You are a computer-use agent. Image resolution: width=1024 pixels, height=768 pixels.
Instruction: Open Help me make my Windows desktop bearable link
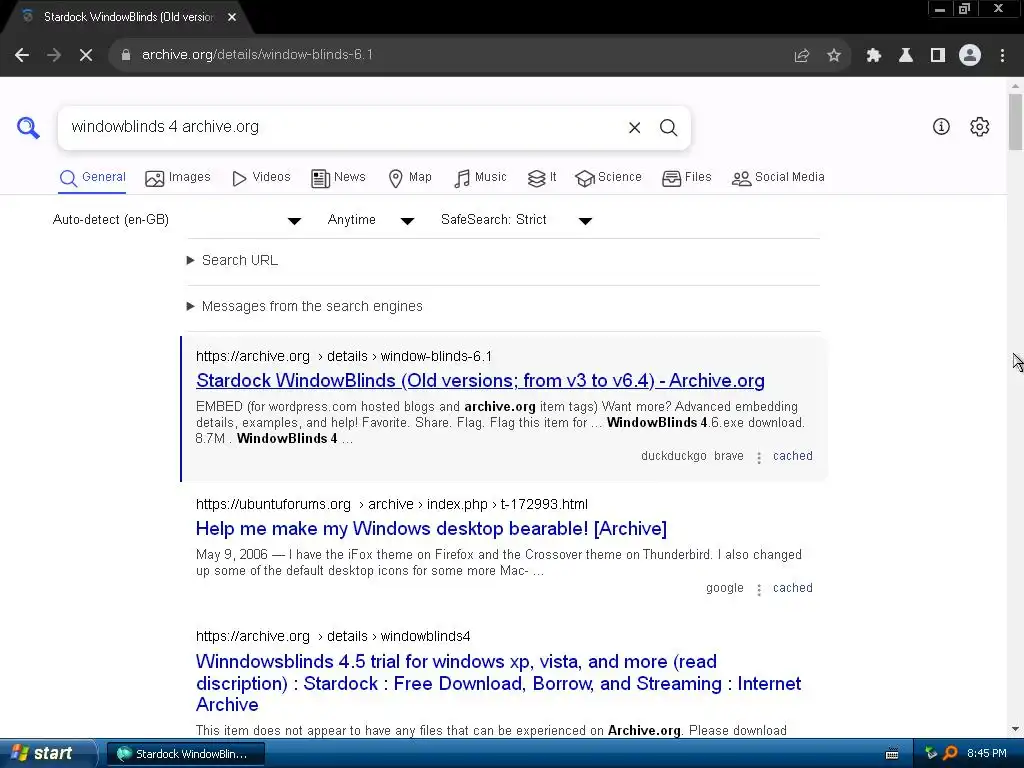pos(431,529)
